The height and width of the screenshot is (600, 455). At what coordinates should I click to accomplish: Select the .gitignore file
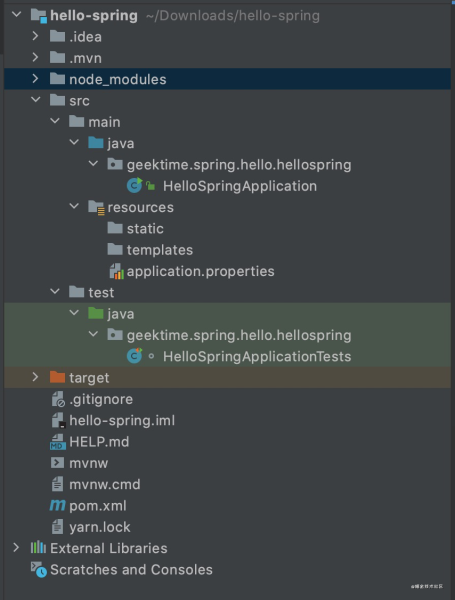coord(101,399)
